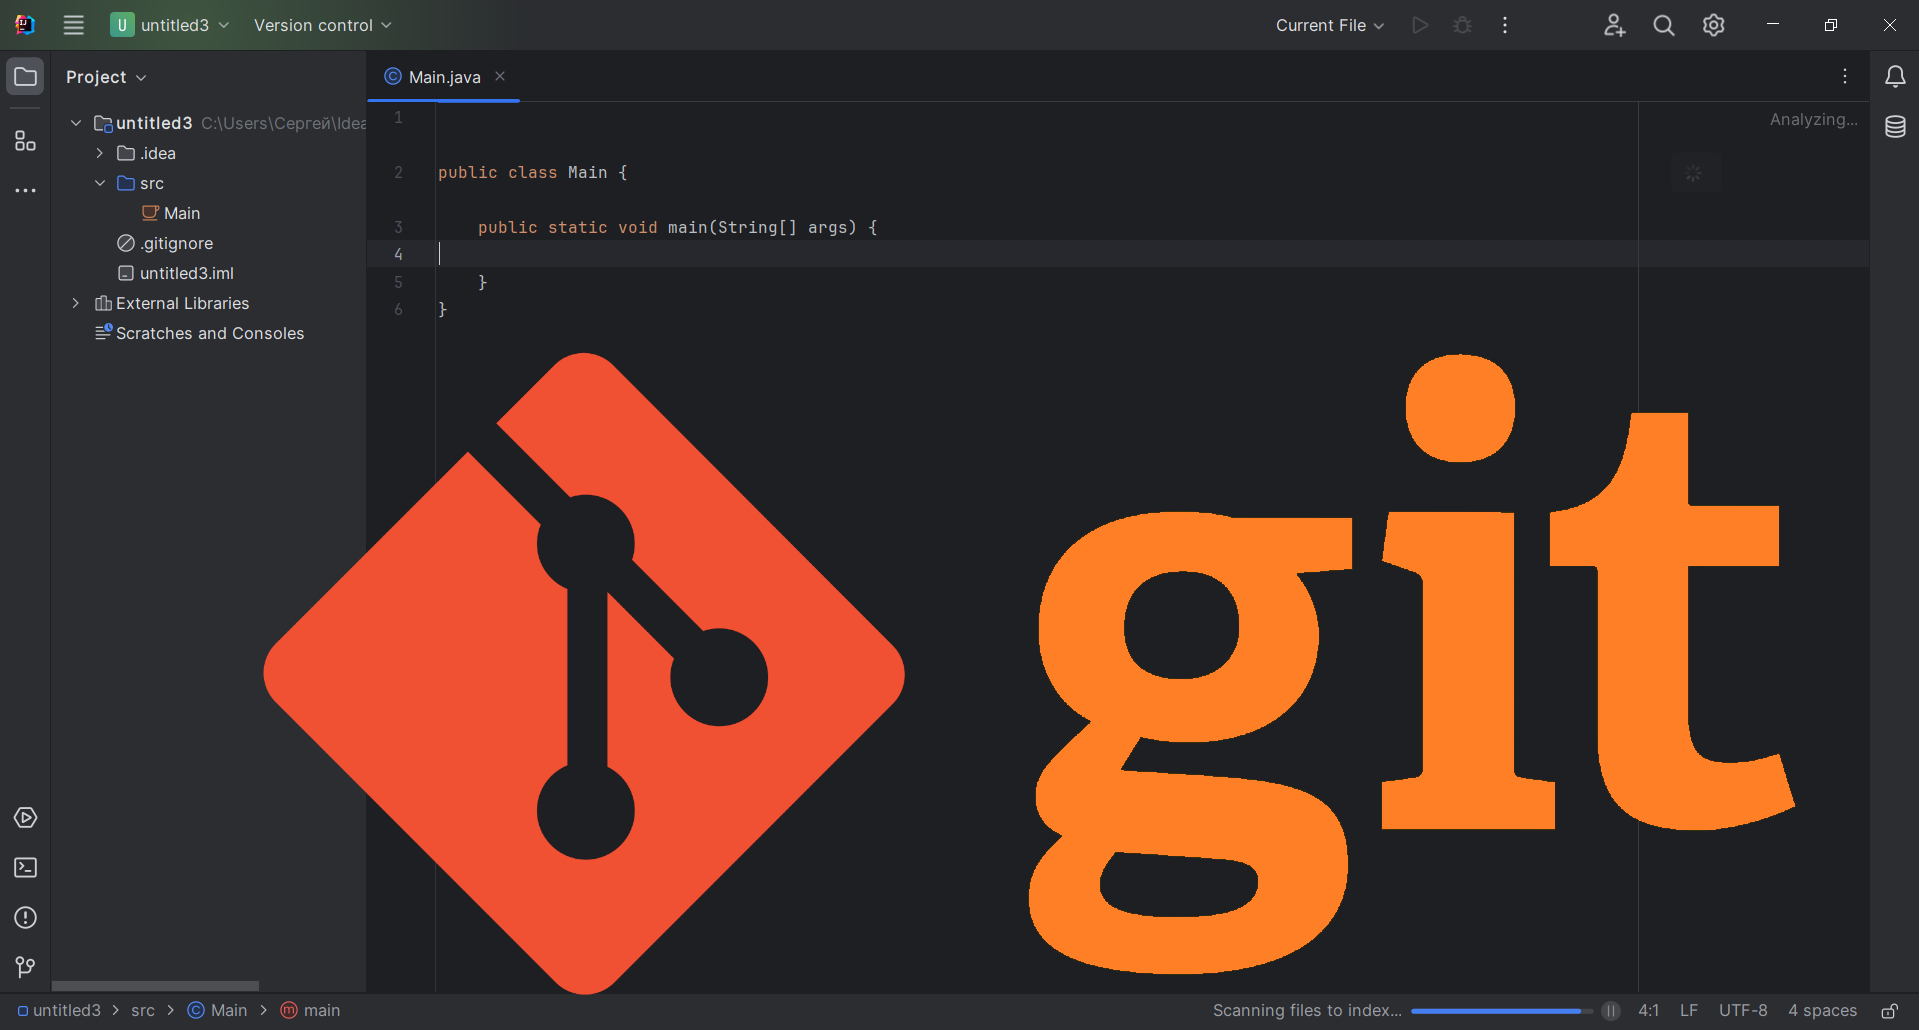
Task: Pause the indexing background task
Action: pos(1610,1011)
